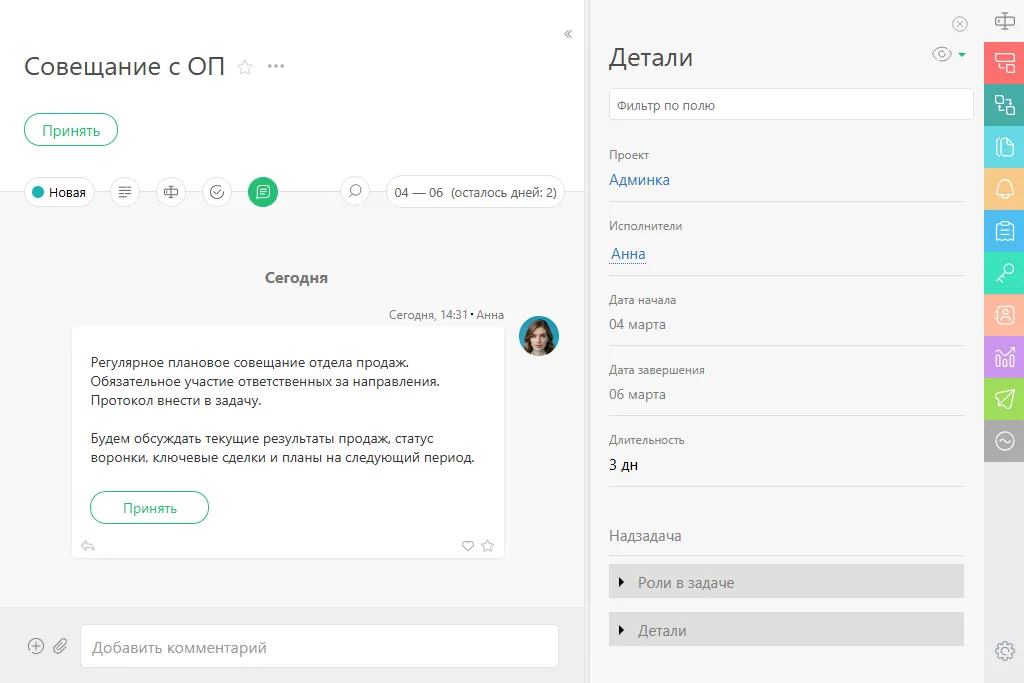The height and width of the screenshot is (683, 1024).
Task: Open the notifications bell panel
Action: (1003, 188)
